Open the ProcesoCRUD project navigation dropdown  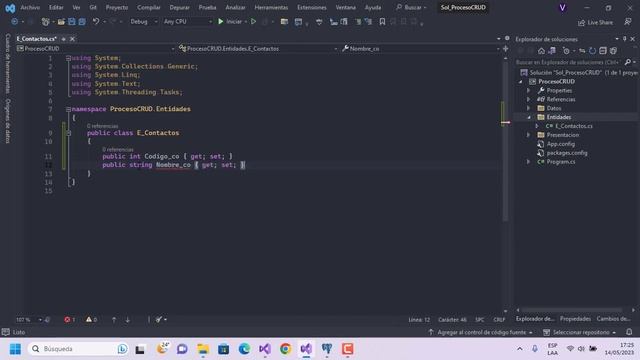click(x=96, y=49)
